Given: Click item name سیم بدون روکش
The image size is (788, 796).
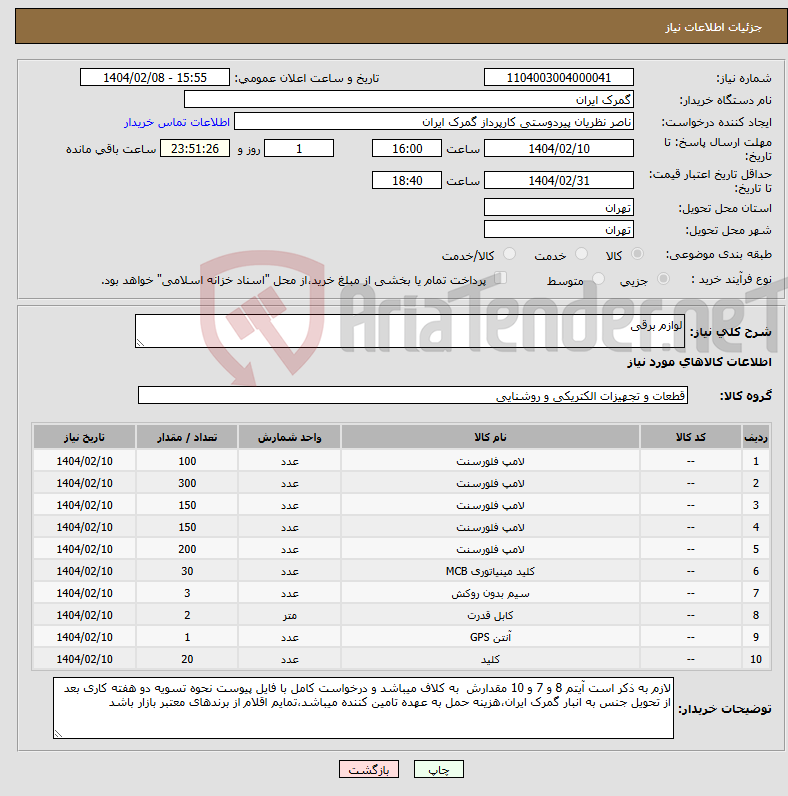Looking at the screenshot, I should (490, 593).
